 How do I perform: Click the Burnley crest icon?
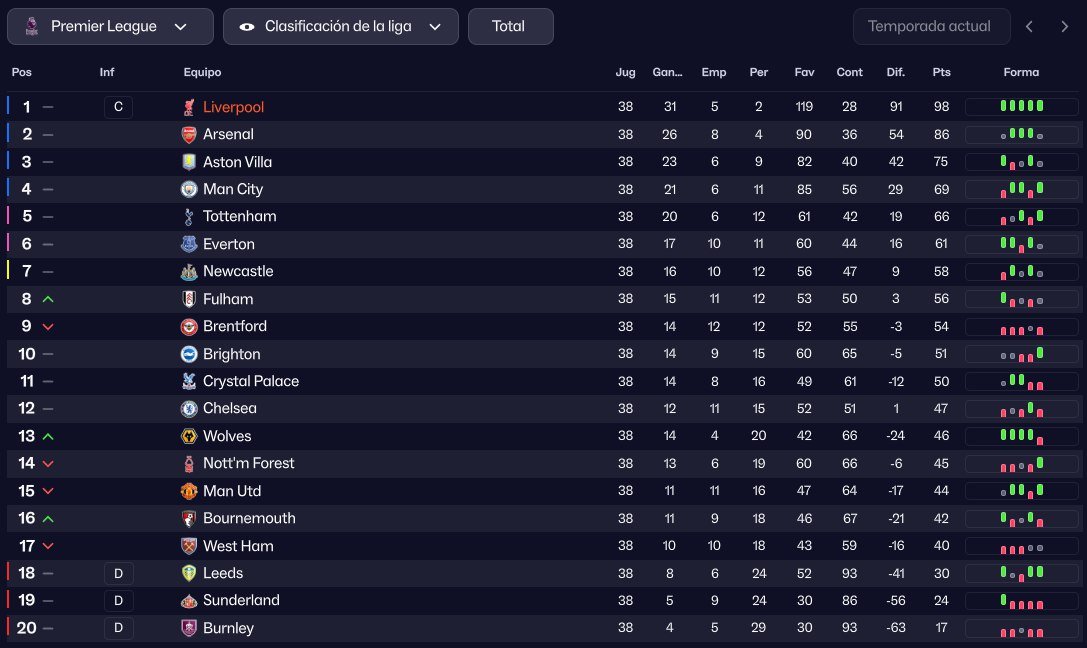[x=189, y=628]
